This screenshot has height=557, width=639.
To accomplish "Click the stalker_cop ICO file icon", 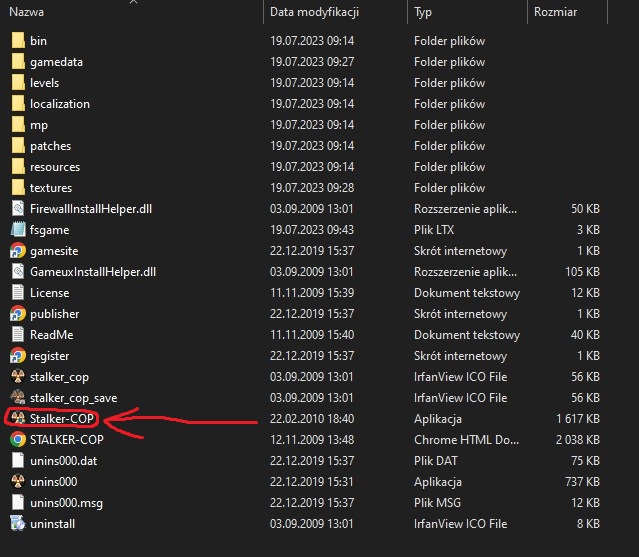I will point(18,376).
